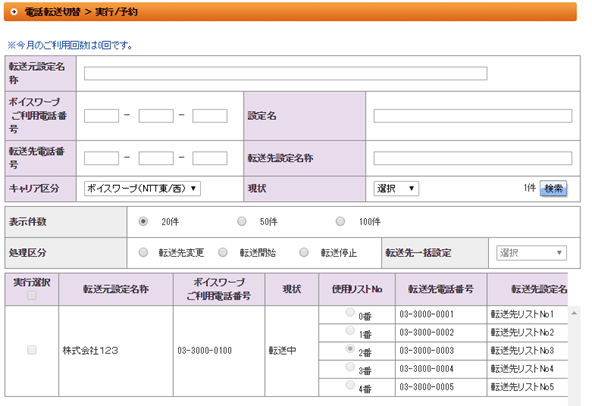Click the 現状 column header in results table
This screenshot has height=406, width=592.
tap(291, 289)
